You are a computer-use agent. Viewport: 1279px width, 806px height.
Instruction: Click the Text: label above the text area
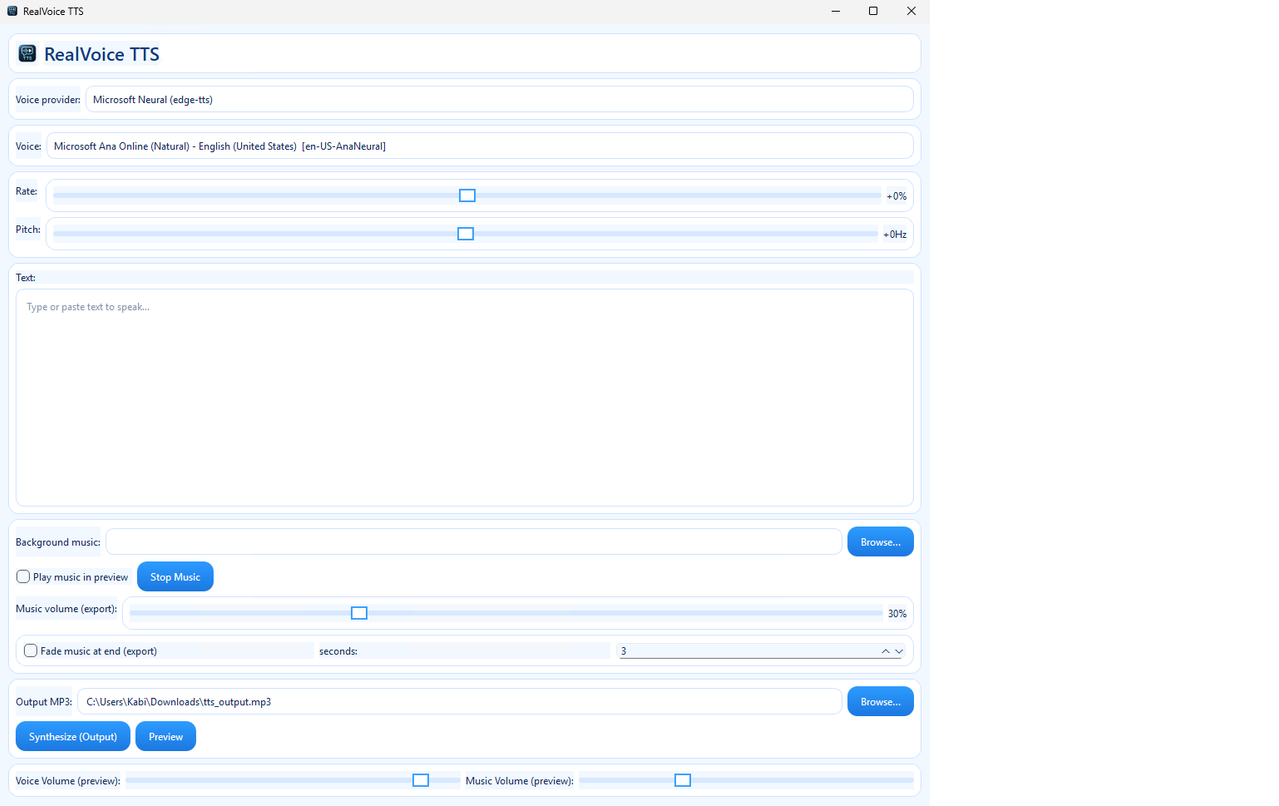click(26, 277)
